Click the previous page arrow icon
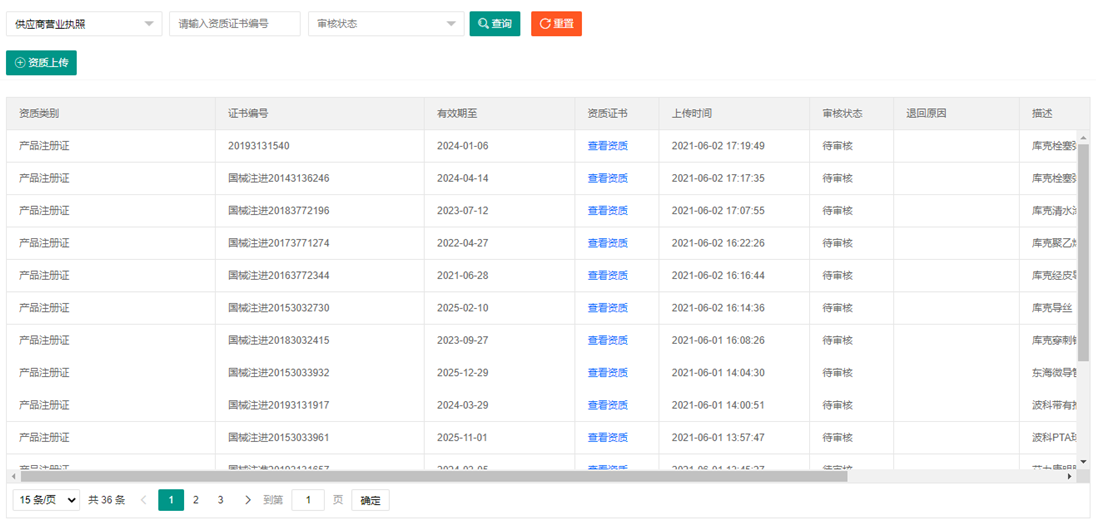The height and width of the screenshot is (529, 1096). [144, 500]
